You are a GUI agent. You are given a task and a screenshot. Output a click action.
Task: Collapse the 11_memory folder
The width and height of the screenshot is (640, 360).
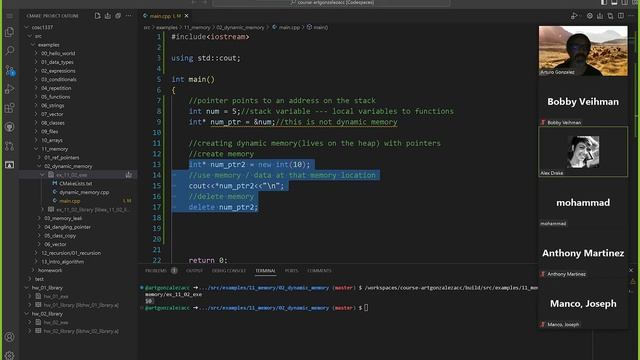[x=36, y=149]
